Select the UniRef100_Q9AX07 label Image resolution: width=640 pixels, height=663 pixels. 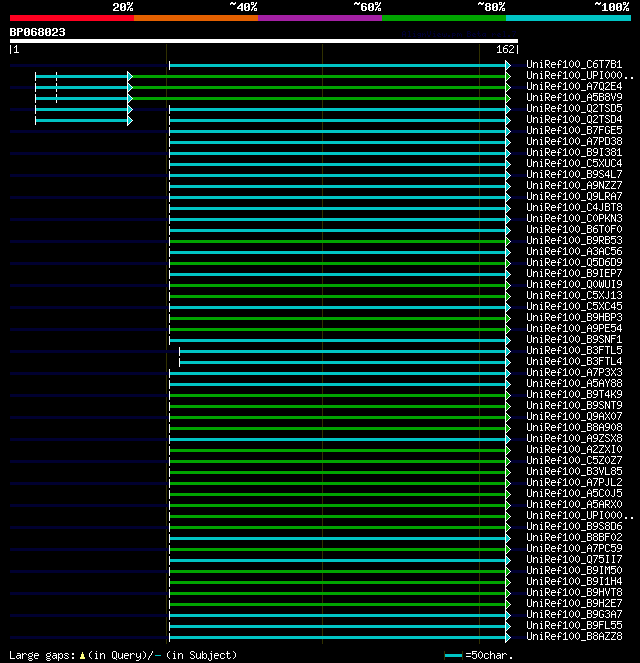coord(574,416)
